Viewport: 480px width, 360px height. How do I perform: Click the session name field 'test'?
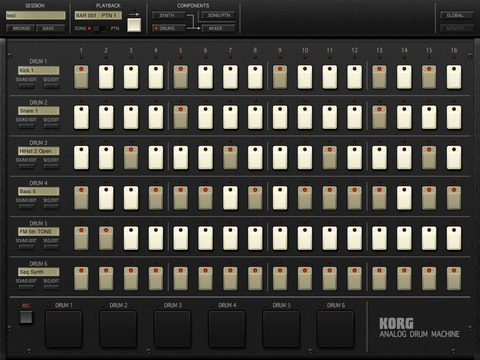pos(36,15)
